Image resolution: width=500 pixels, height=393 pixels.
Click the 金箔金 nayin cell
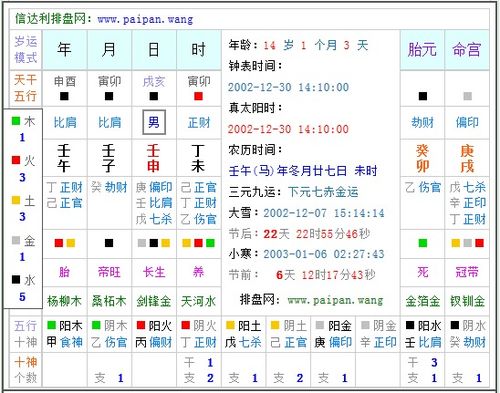pyautogui.click(x=422, y=301)
